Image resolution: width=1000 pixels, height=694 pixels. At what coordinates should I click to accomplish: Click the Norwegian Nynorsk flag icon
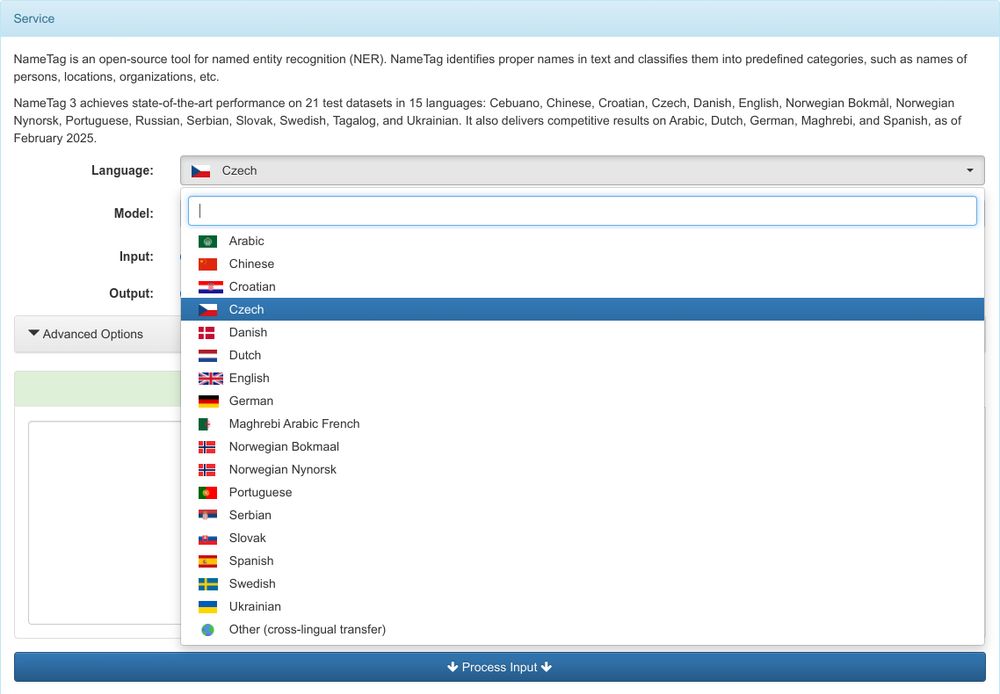coord(207,470)
